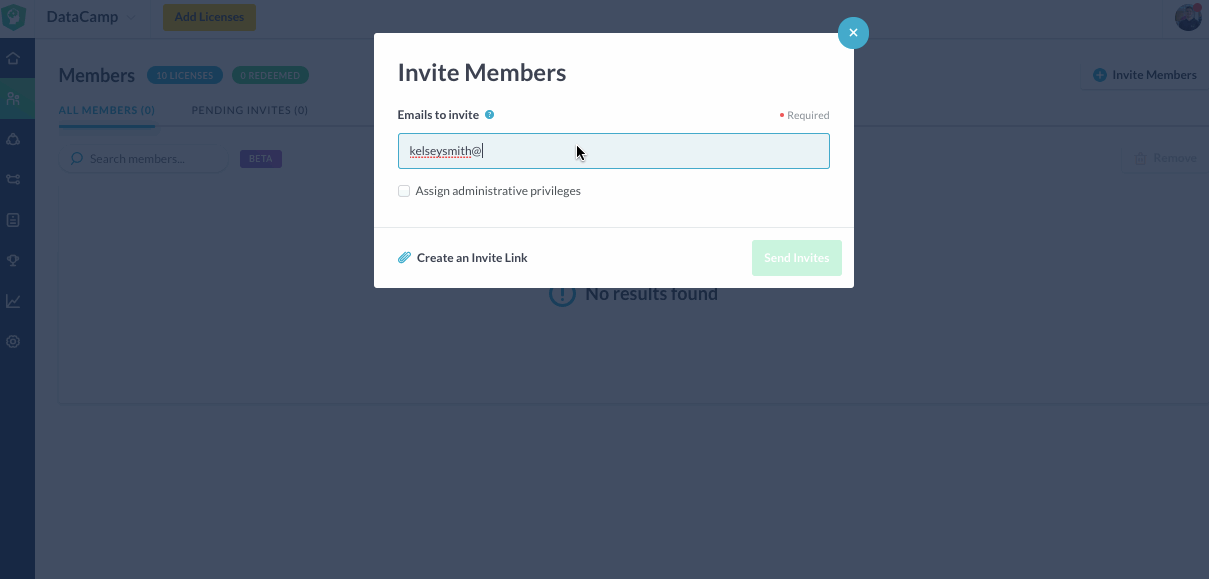
Task: Switch to the All Members tab
Action: pos(107,110)
